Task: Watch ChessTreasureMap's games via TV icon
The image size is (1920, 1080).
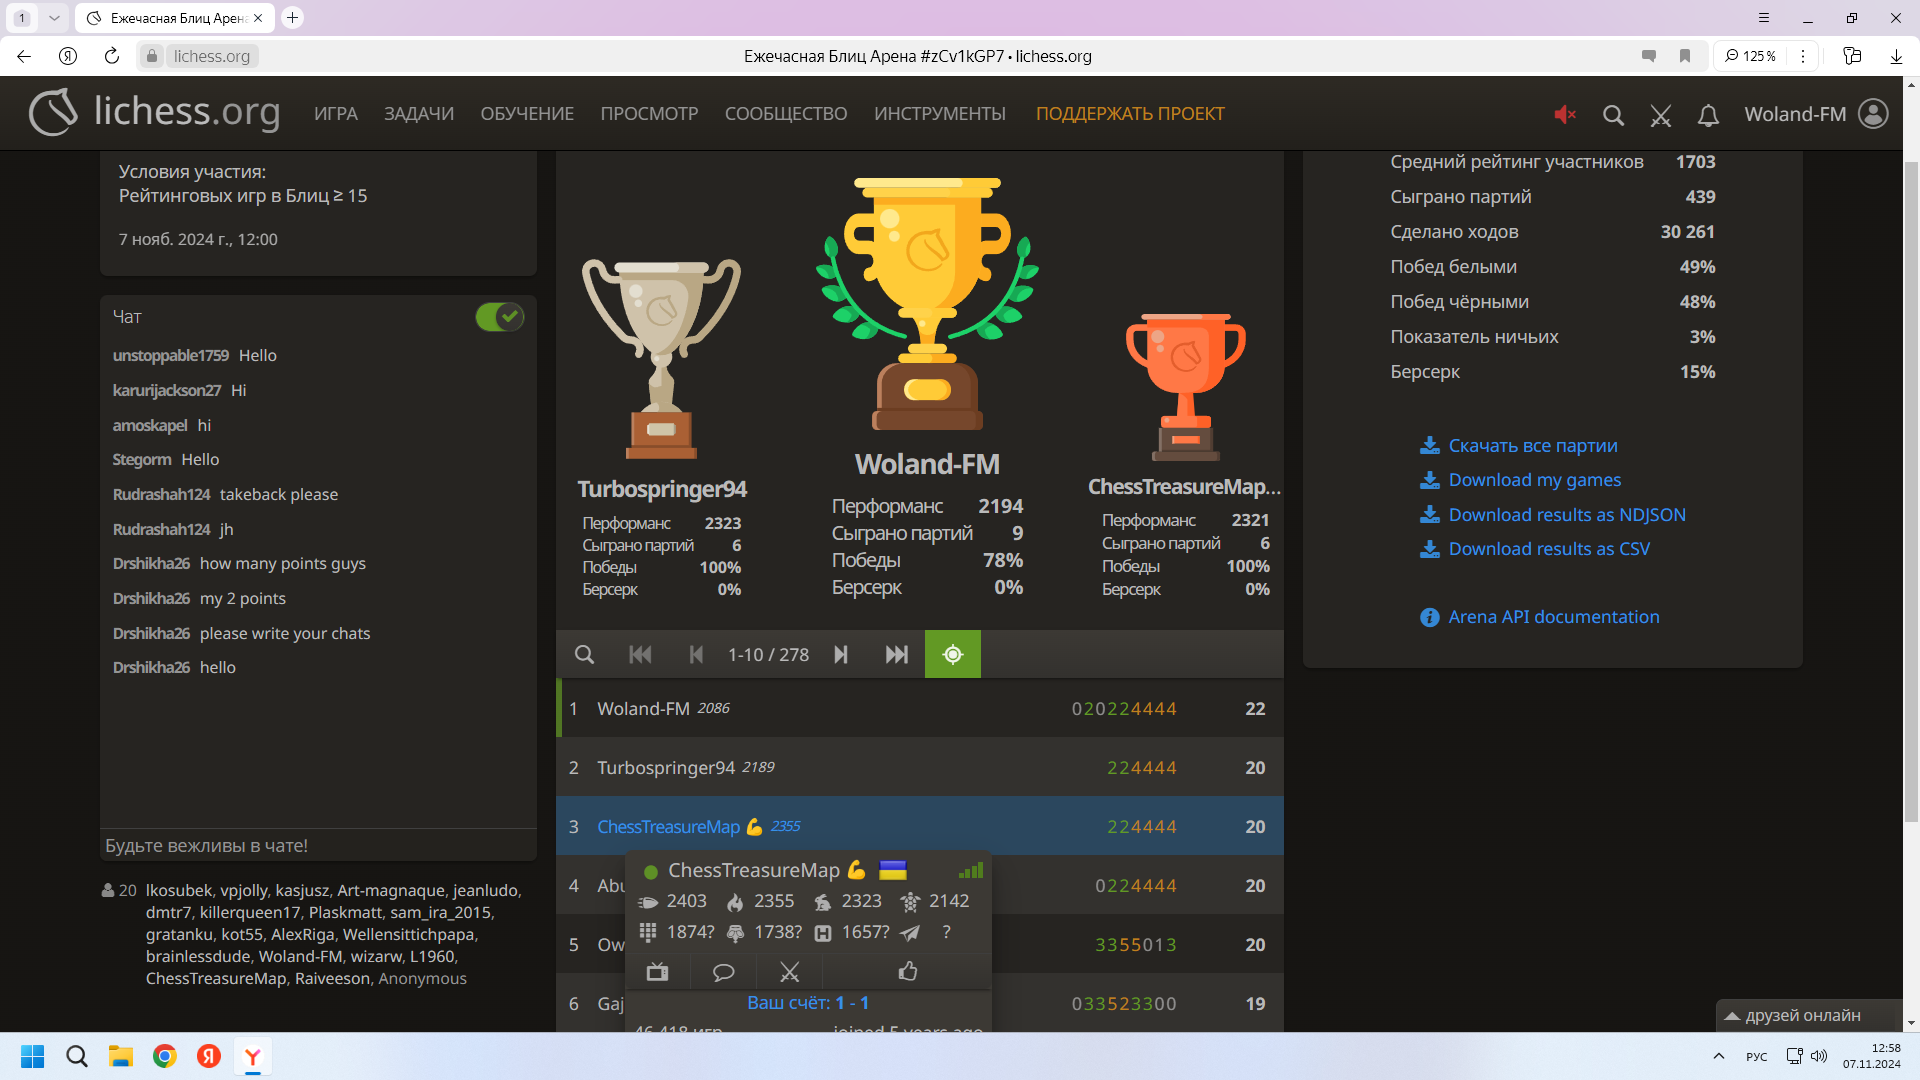Action: click(x=657, y=971)
